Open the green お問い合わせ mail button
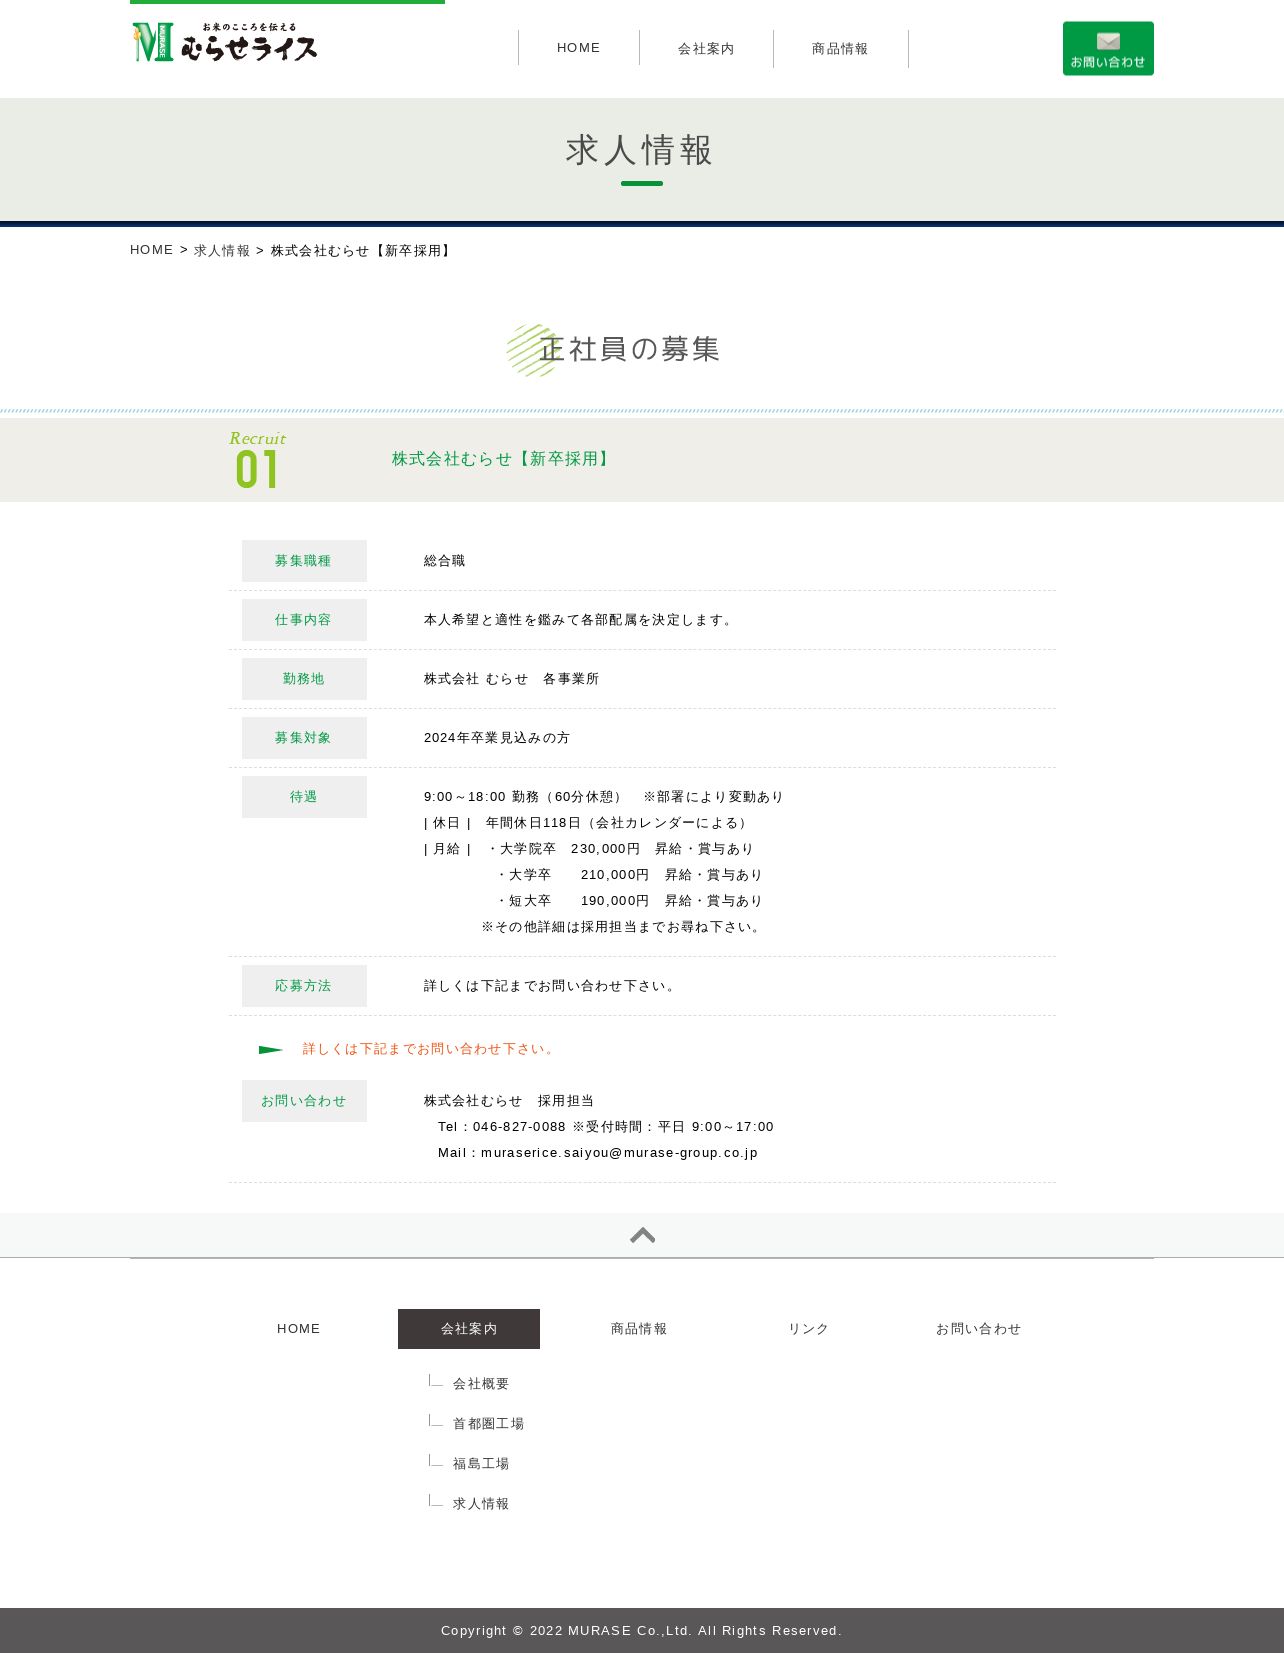Viewport: 1284px width, 1653px height. coord(1108,48)
